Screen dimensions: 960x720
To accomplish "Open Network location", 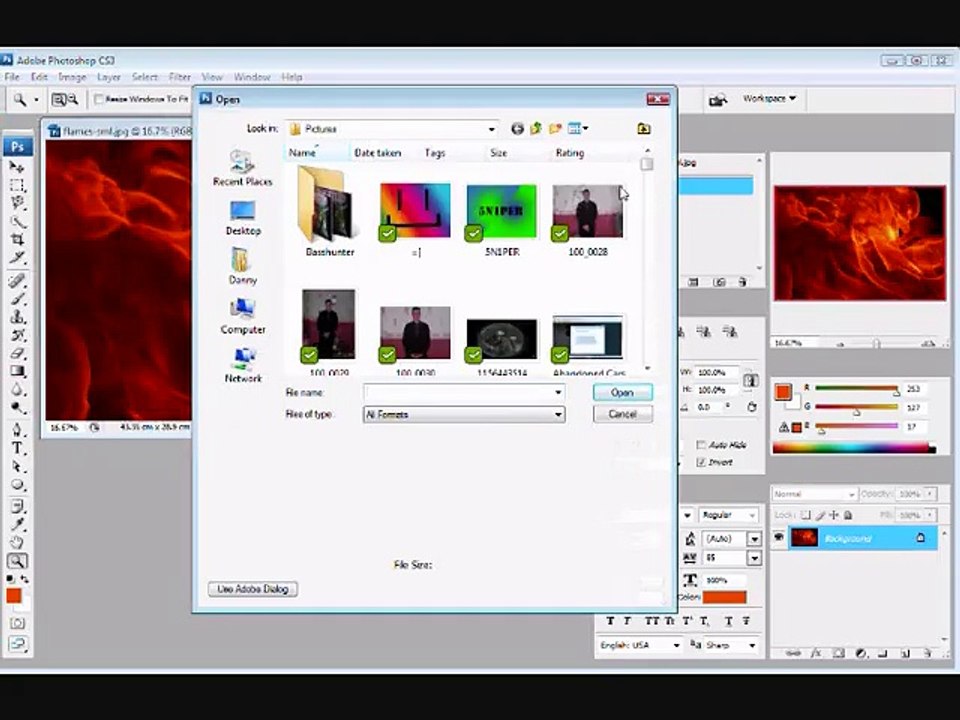I will 242,366.
